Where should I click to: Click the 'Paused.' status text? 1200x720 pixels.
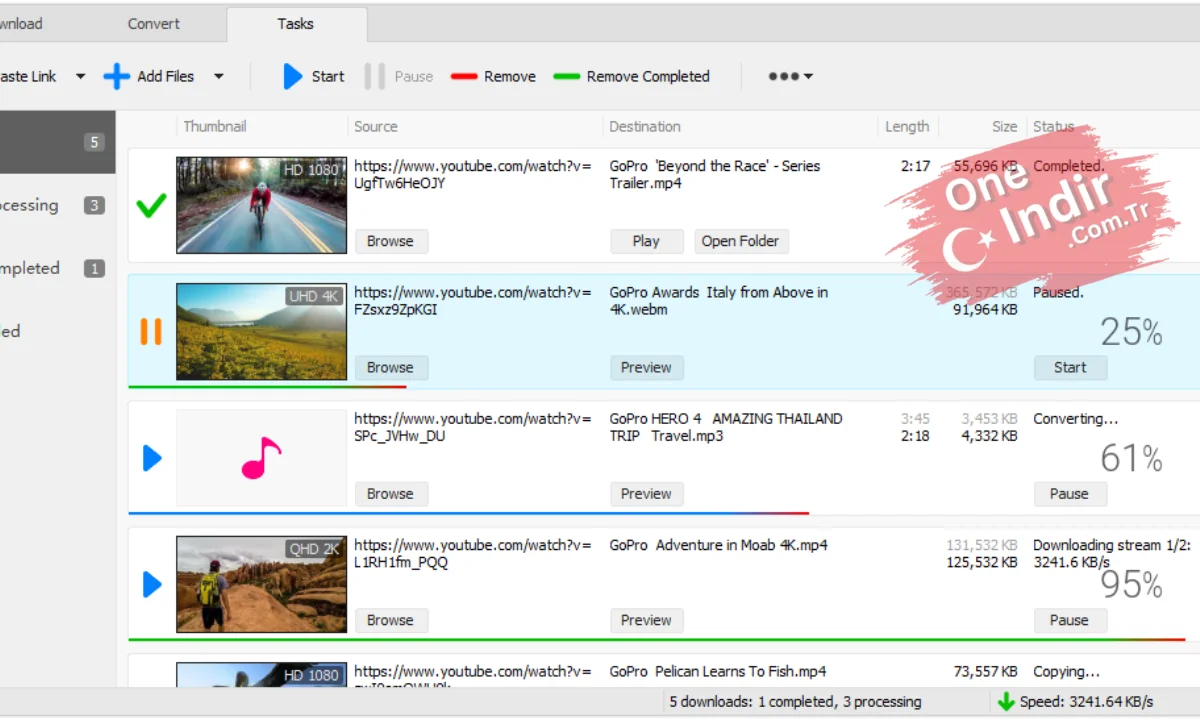tap(1058, 292)
